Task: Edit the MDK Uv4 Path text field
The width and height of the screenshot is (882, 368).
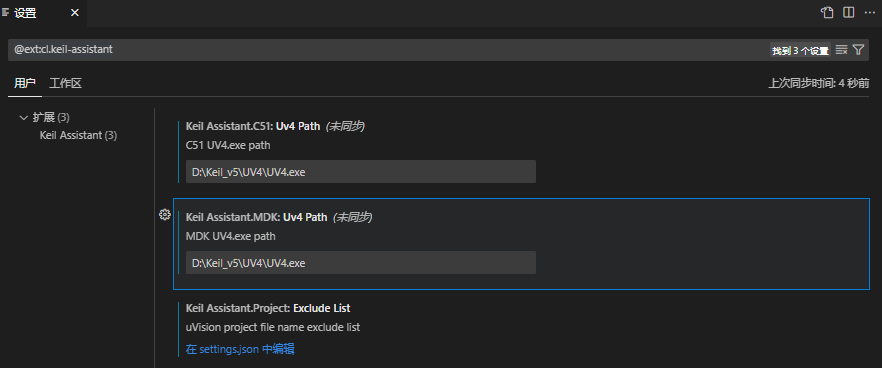Action: coord(361,263)
